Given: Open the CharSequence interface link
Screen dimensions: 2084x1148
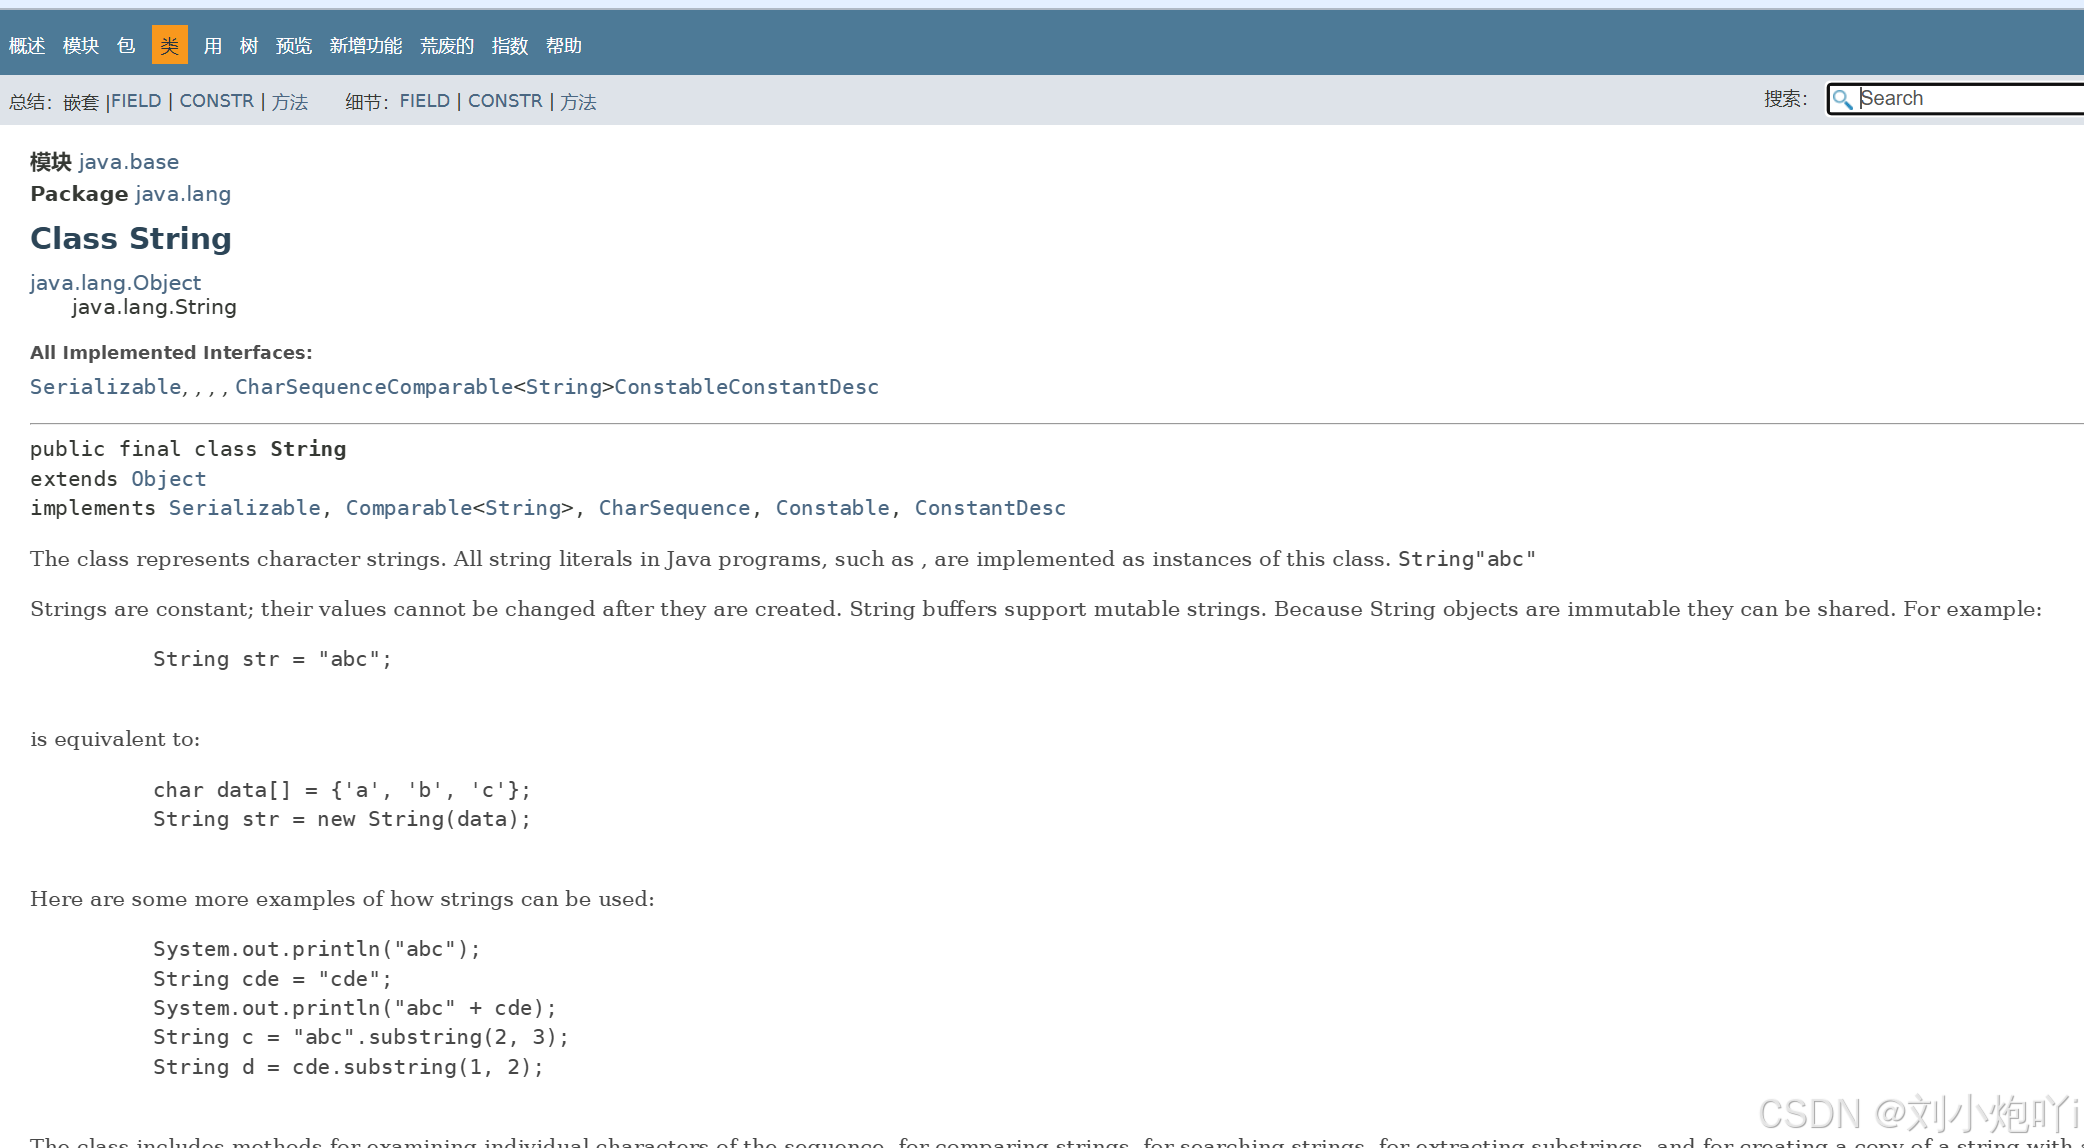Looking at the screenshot, I should 675,508.
